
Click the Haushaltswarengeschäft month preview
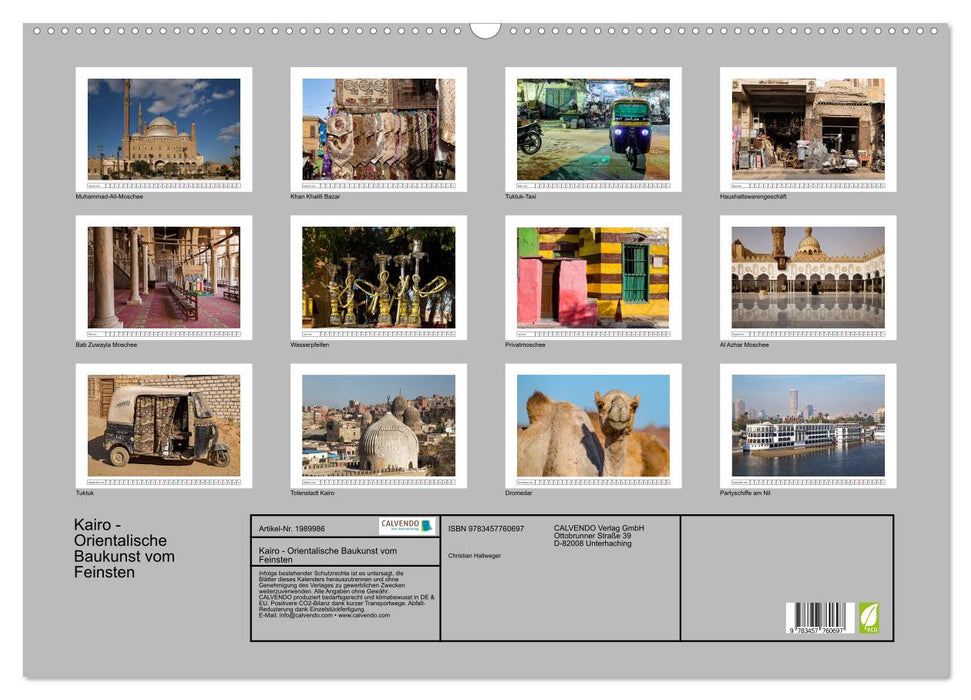pyautogui.click(x=807, y=127)
